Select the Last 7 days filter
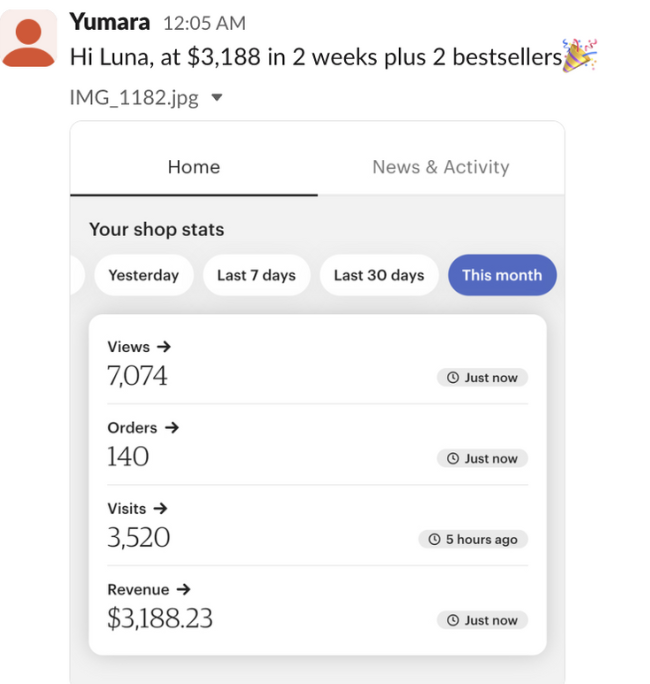Screen dimensions: 650x684 [256, 275]
